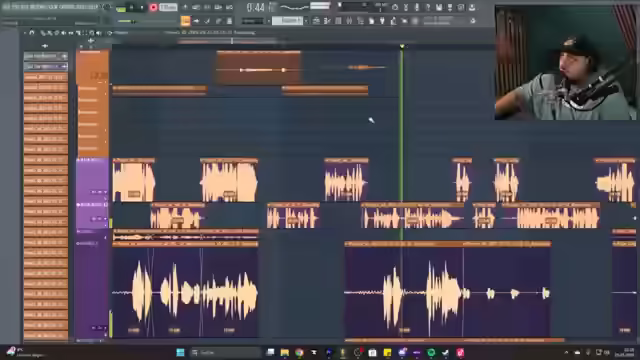Select the first audio file in the picker list
640x360 pixels.
[45, 77]
